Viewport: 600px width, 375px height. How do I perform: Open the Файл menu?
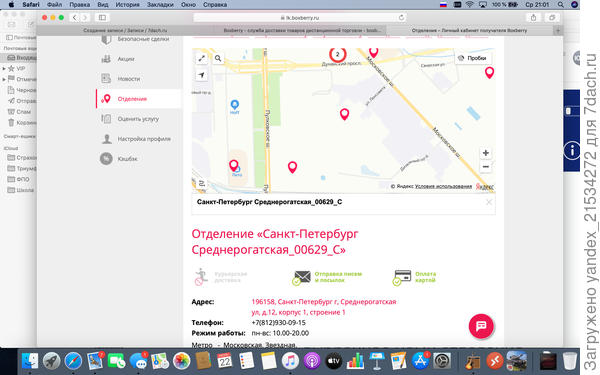54,5
